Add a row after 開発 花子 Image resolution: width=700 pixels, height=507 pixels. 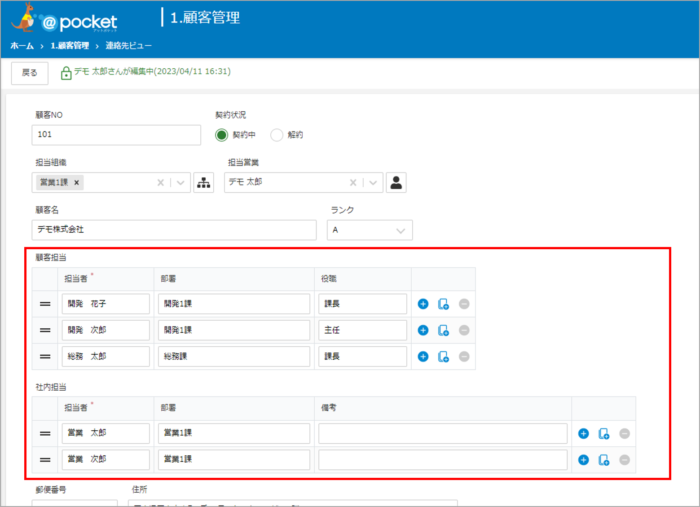[x=423, y=304]
